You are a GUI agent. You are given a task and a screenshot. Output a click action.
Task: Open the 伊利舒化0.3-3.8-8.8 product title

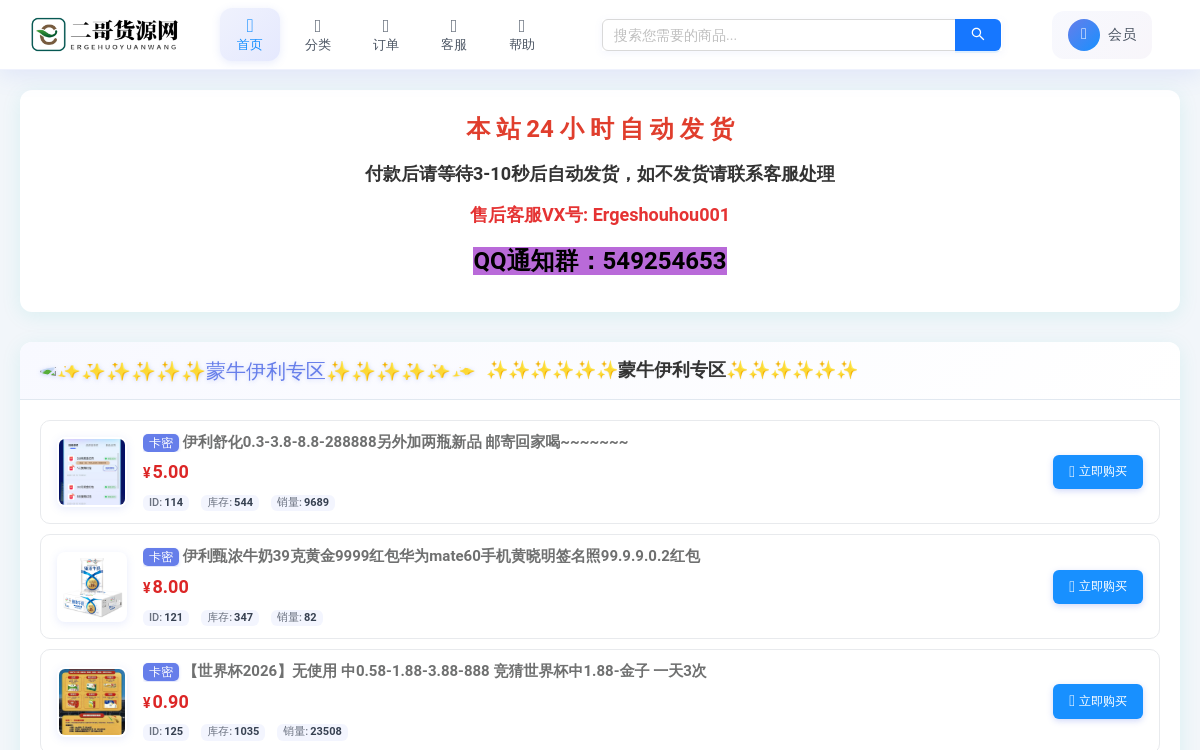pyautogui.click(x=405, y=442)
